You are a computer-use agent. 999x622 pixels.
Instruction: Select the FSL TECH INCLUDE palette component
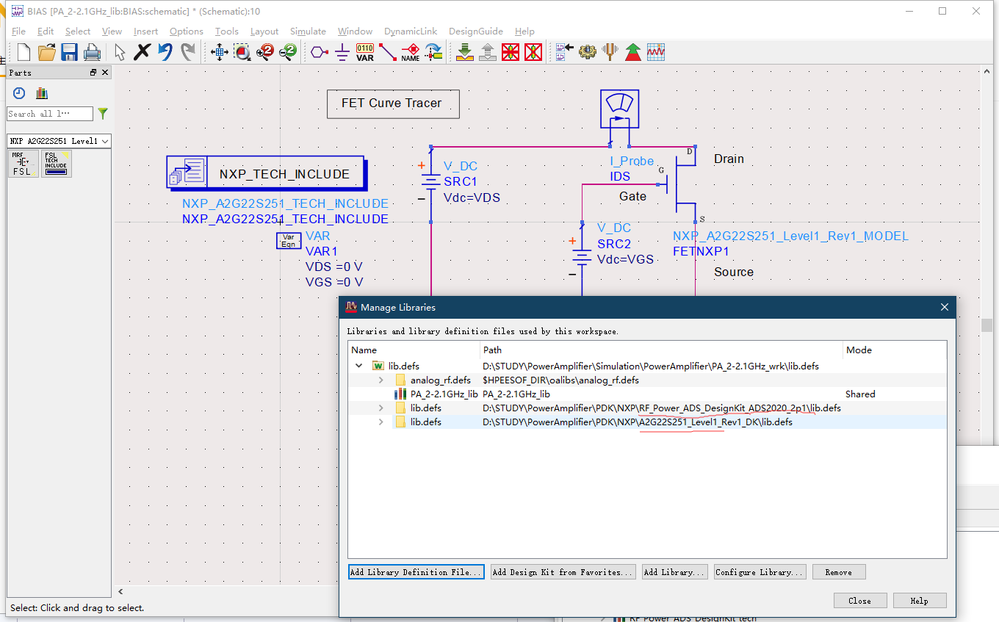pos(56,165)
